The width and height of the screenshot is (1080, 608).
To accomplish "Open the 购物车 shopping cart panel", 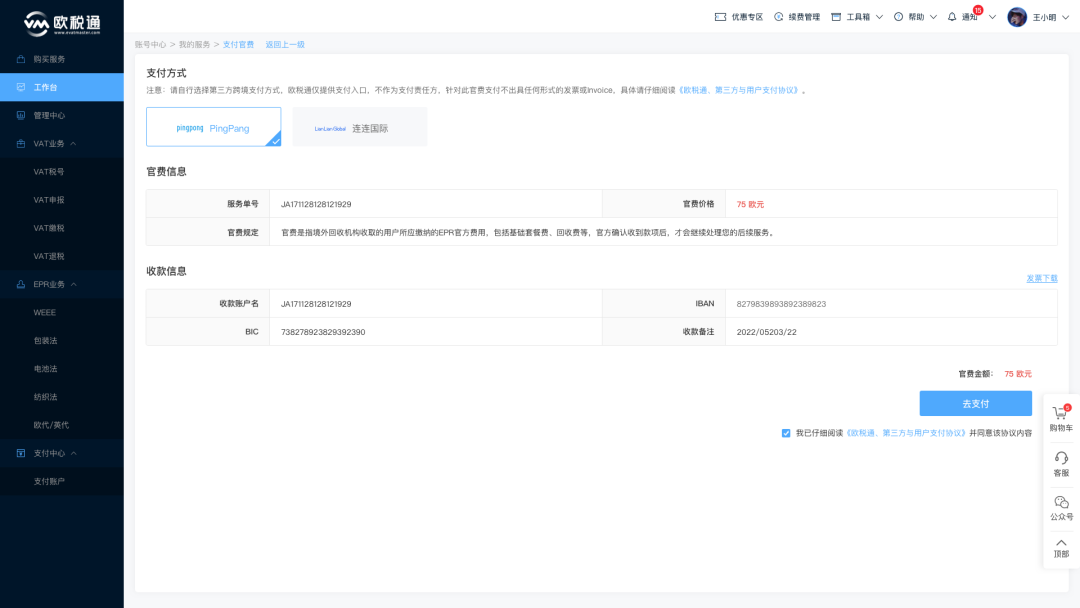I will point(1061,415).
